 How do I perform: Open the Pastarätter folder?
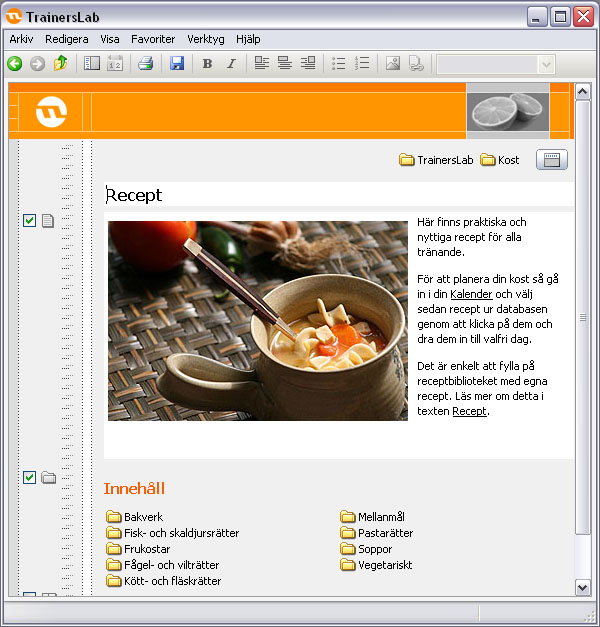(385, 533)
